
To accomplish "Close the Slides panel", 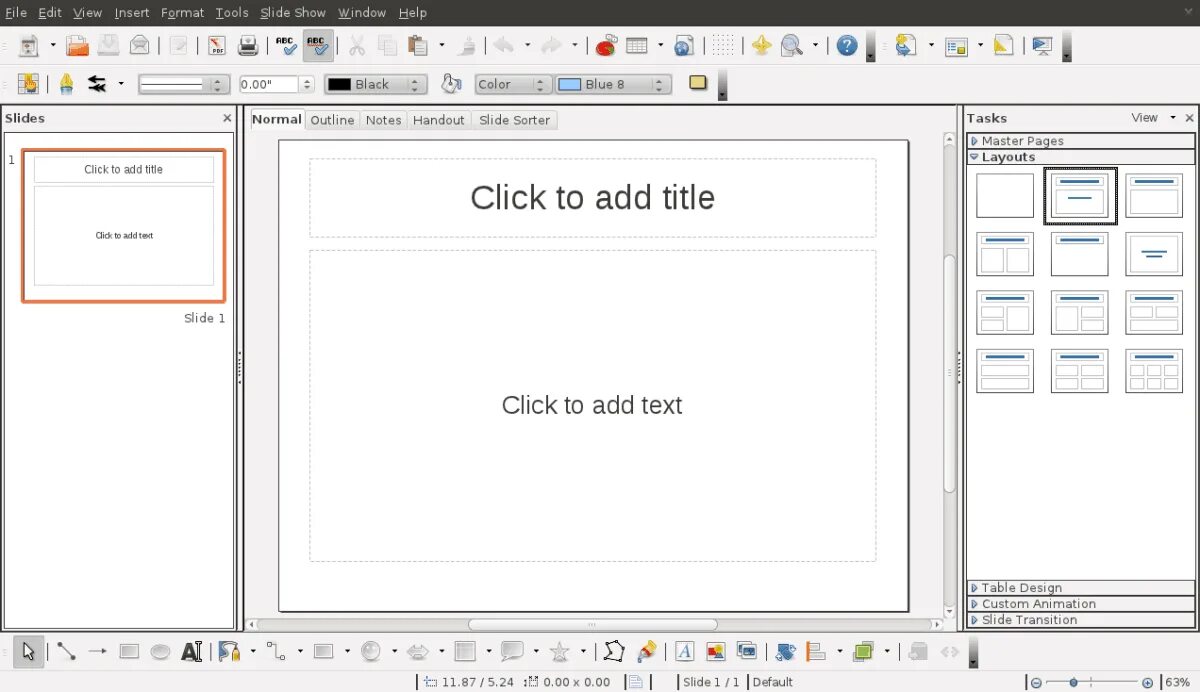I will click(x=227, y=118).
